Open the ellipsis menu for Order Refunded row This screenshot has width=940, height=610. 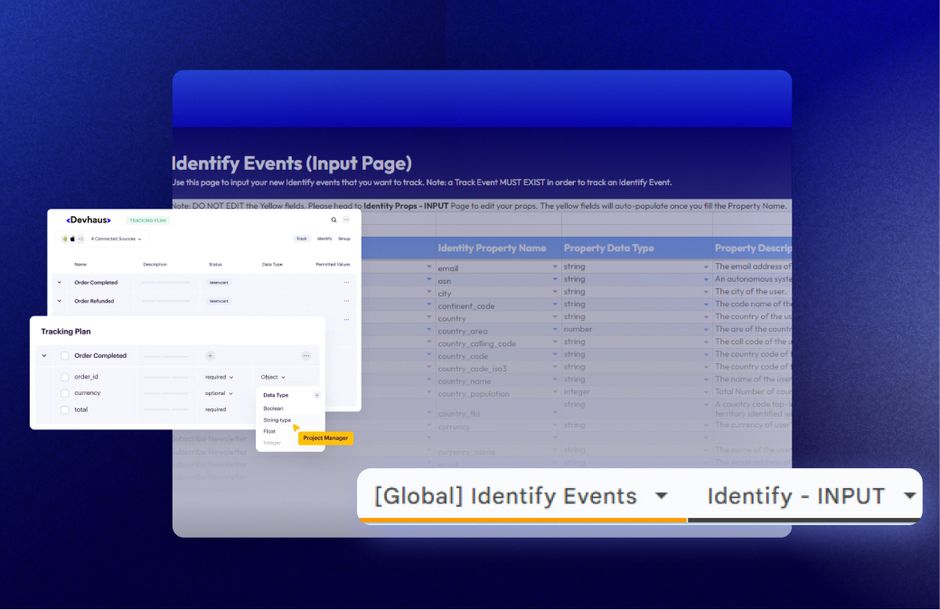pos(347,301)
